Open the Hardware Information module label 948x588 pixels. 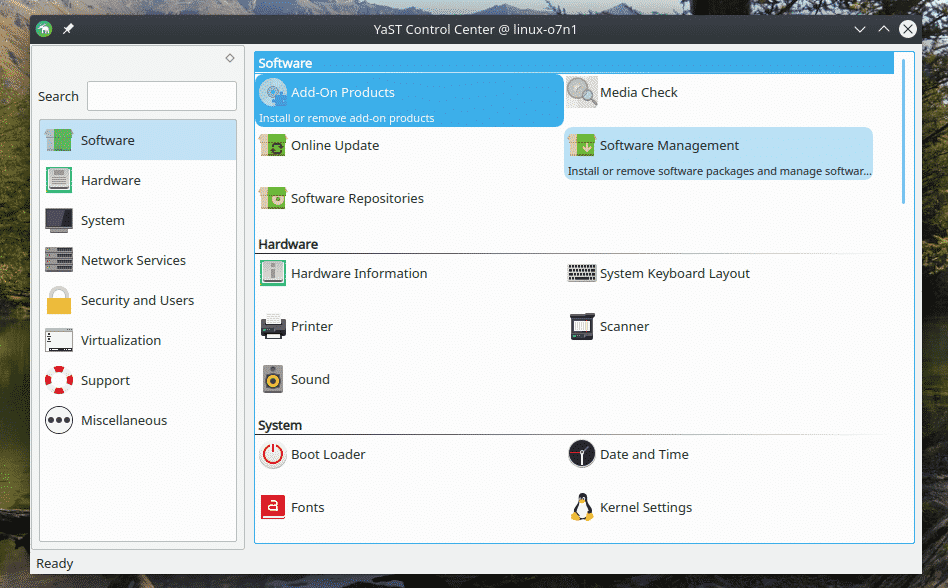359,273
